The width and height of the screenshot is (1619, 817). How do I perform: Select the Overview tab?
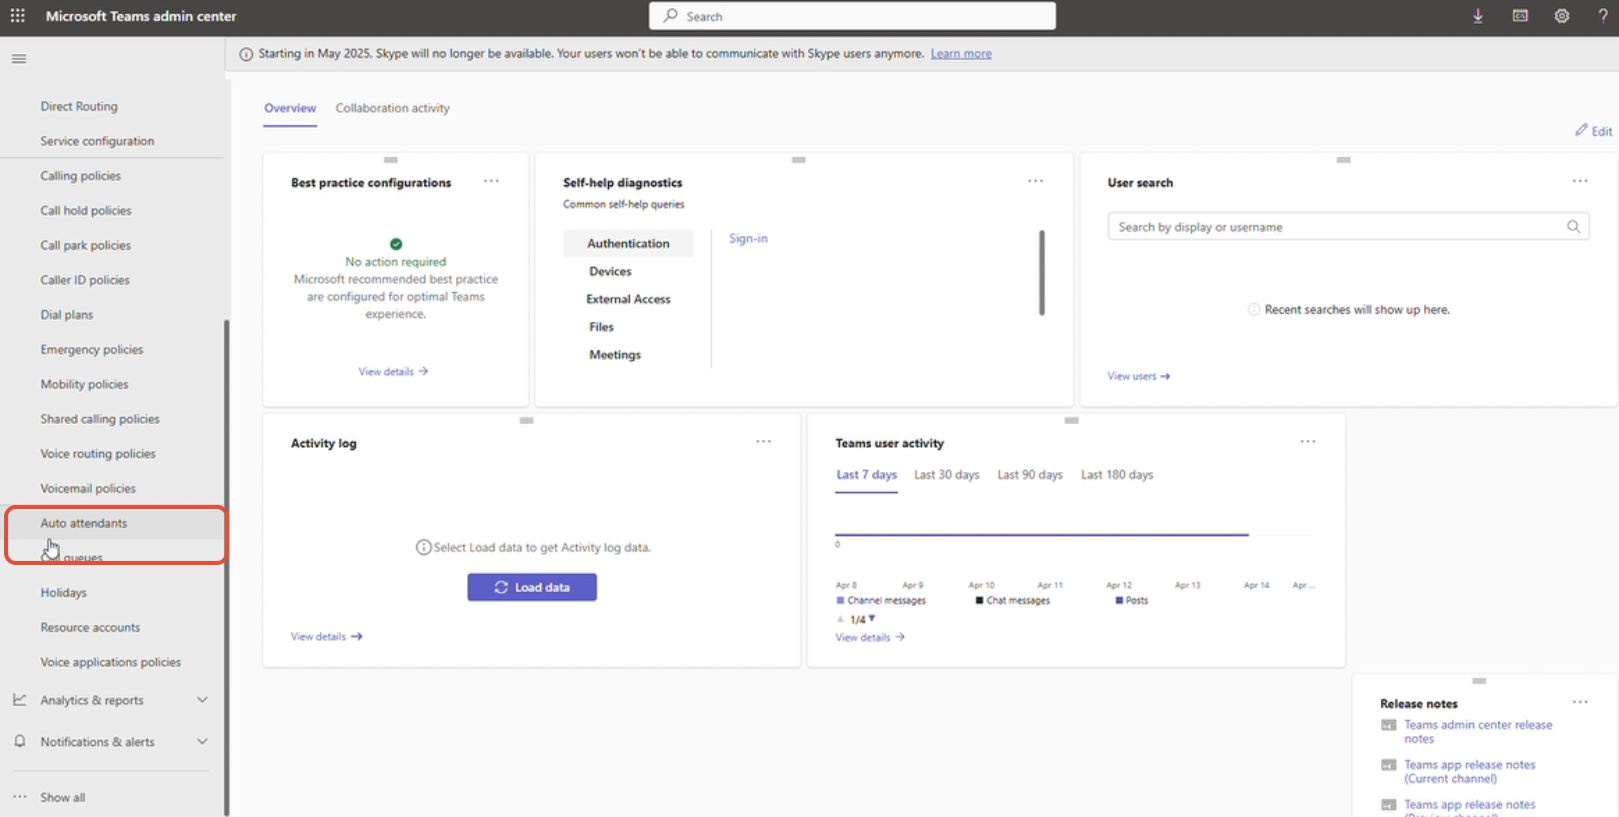(290, 108)
